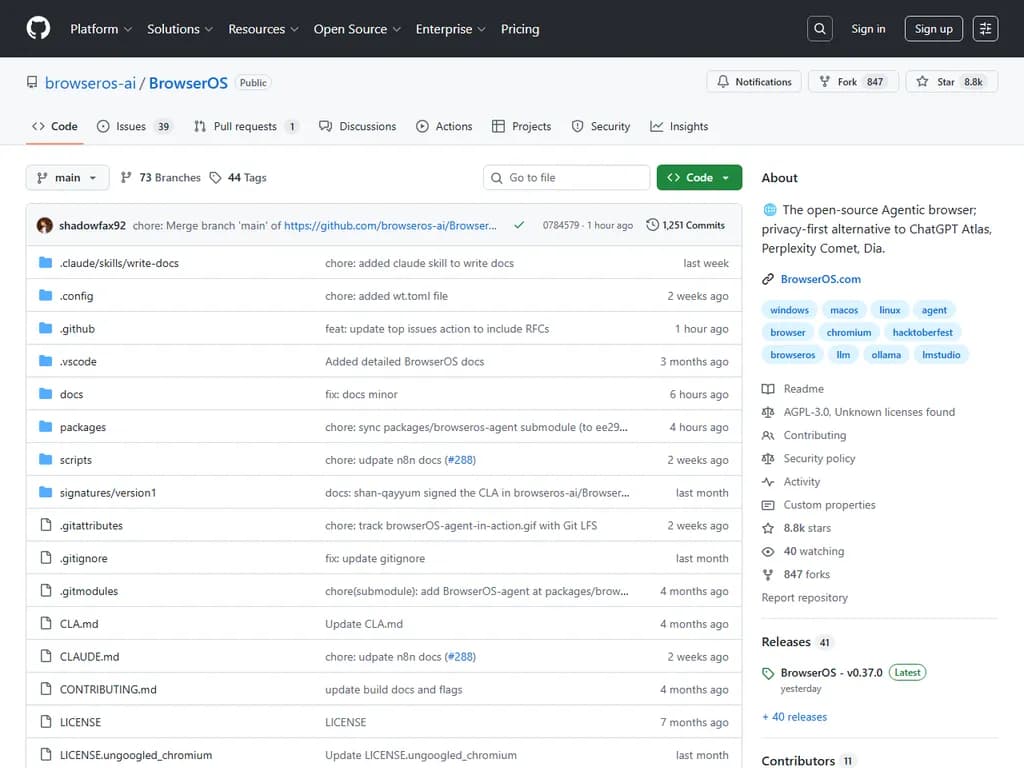Click the green commit status checkmark
The image size is (1024, 768).
tap(519, 225)
